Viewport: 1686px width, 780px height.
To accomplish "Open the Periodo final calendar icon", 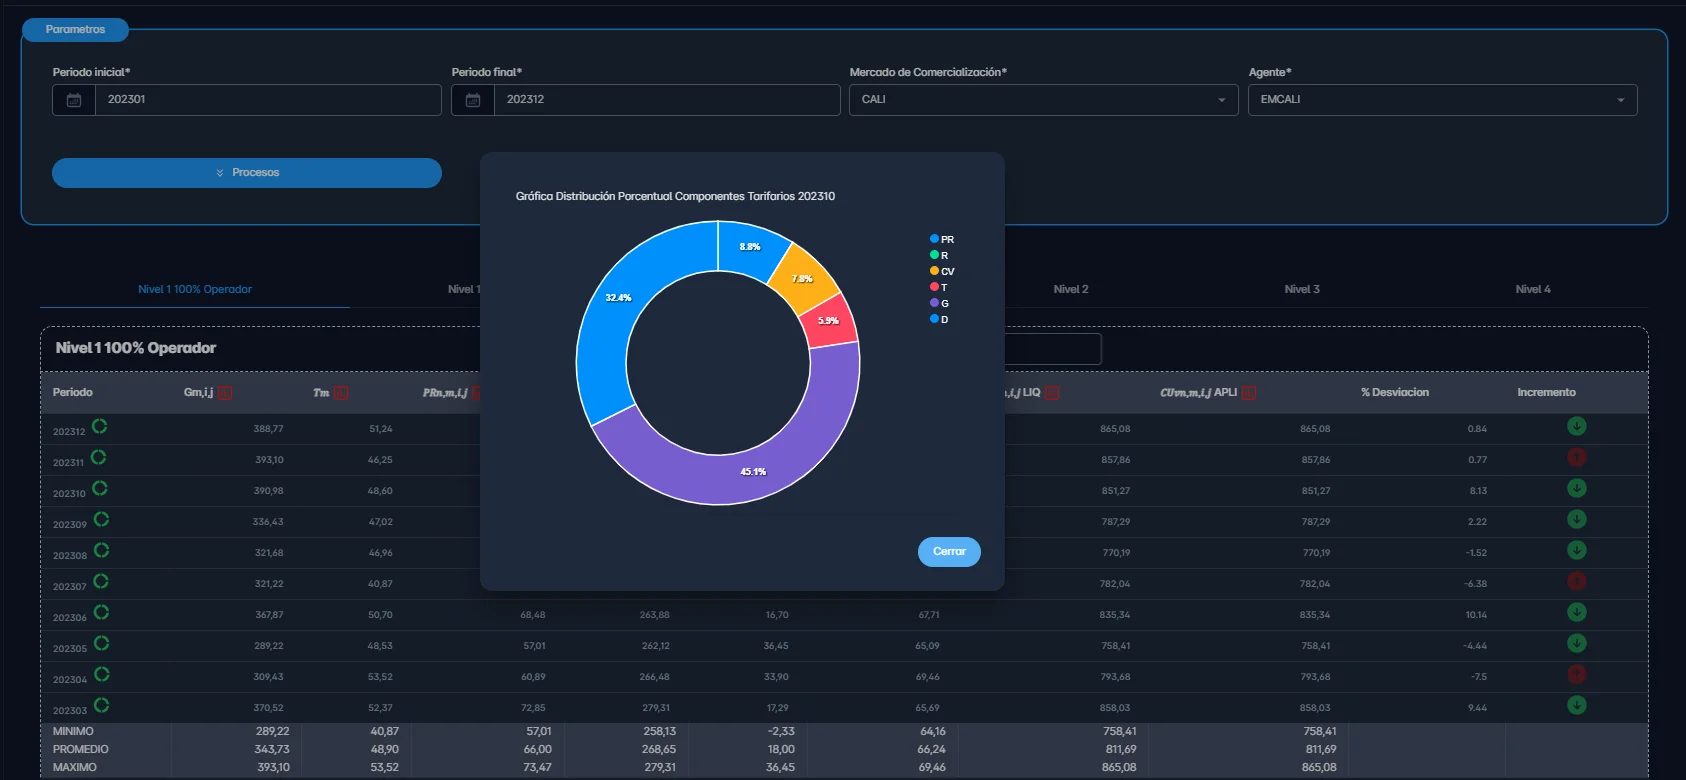I will pyautogui.click(x=473, y=100).
